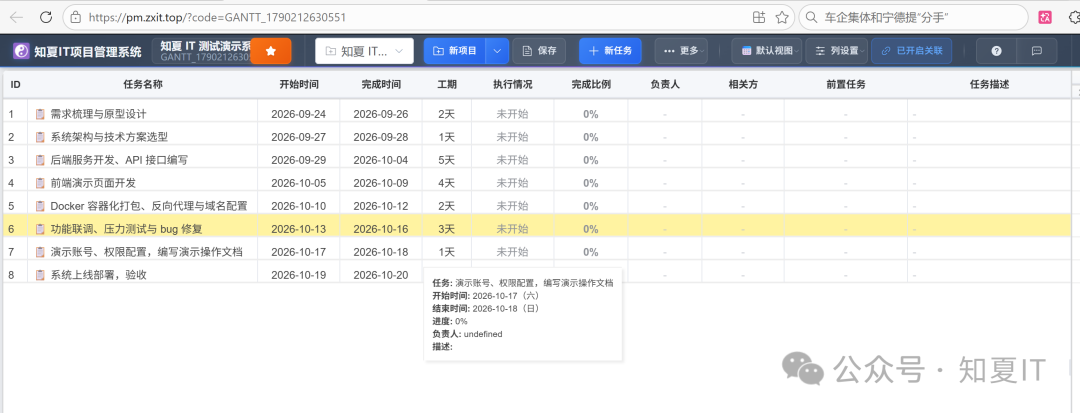1080x413 pixels.
Task: Click the ID 6 cell
Action: click(11, 229)
